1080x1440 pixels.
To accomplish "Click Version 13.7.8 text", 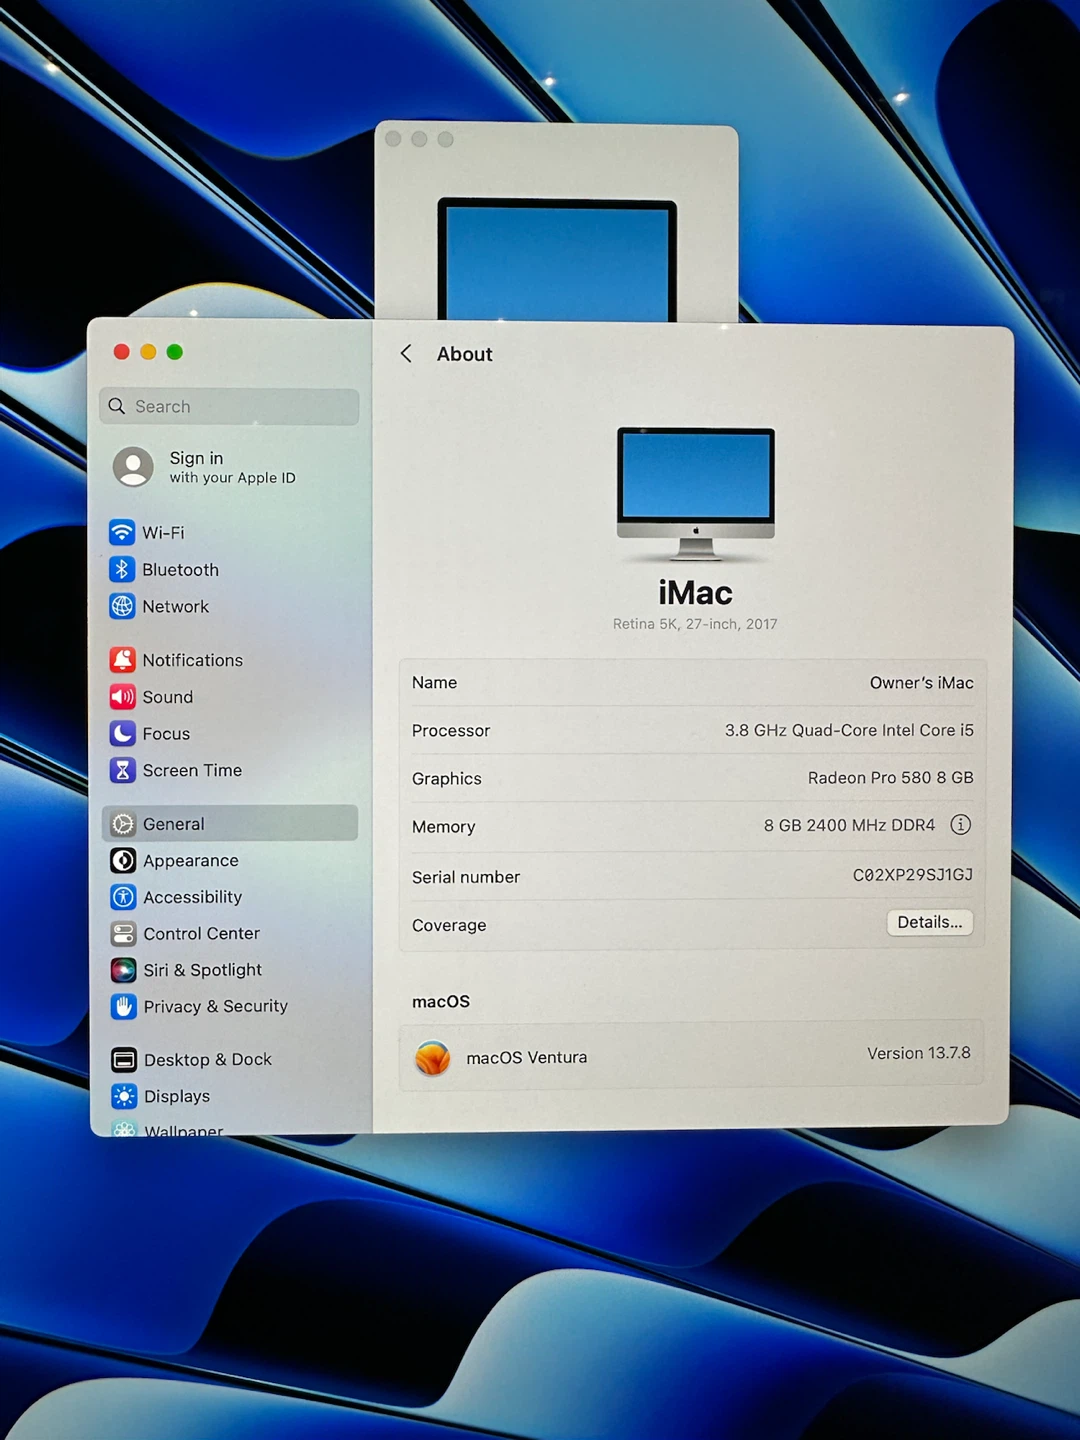I will click(x=919, y=1053).
